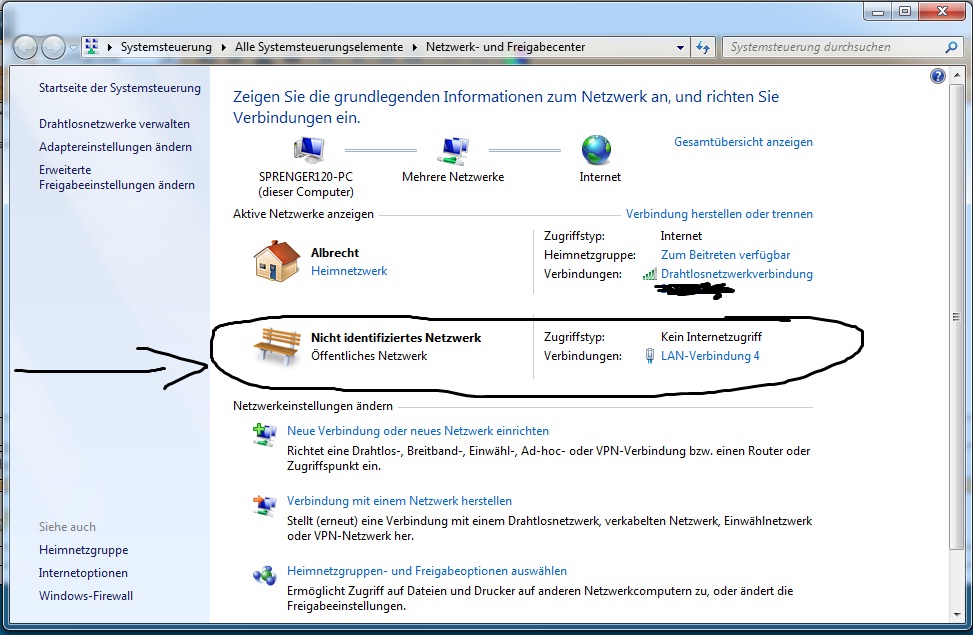This screenshot has width=973, height=635.
Task: Expand the Systemsteuerung breadcrumb arrow
Action: 223,47
